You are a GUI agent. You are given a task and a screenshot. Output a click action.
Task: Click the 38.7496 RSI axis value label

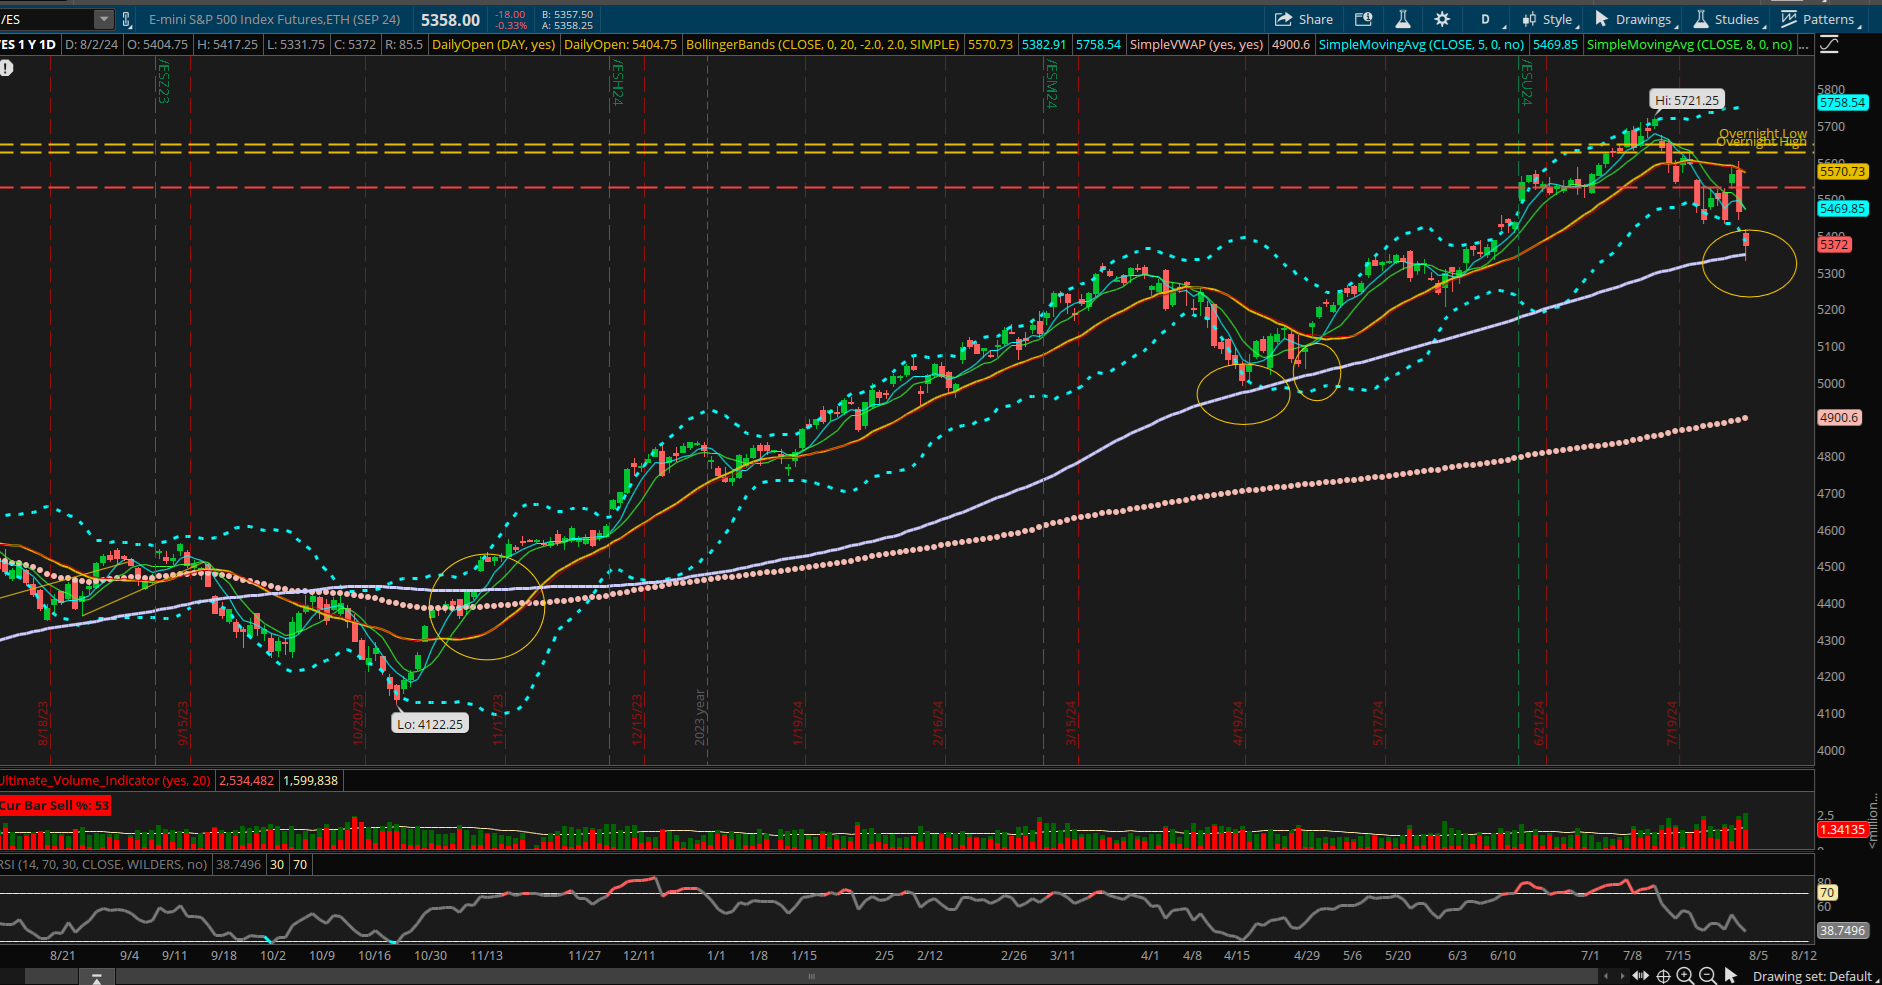[1842, 930]
